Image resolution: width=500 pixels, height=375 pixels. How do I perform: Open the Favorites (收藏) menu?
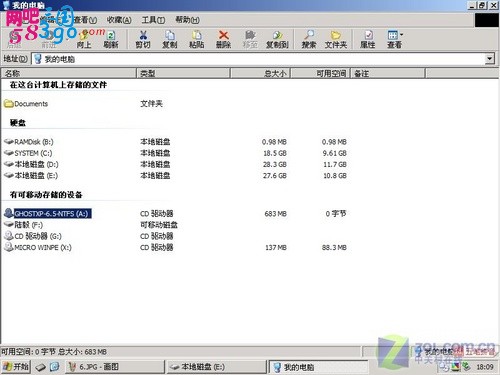[x=119, y=20]
